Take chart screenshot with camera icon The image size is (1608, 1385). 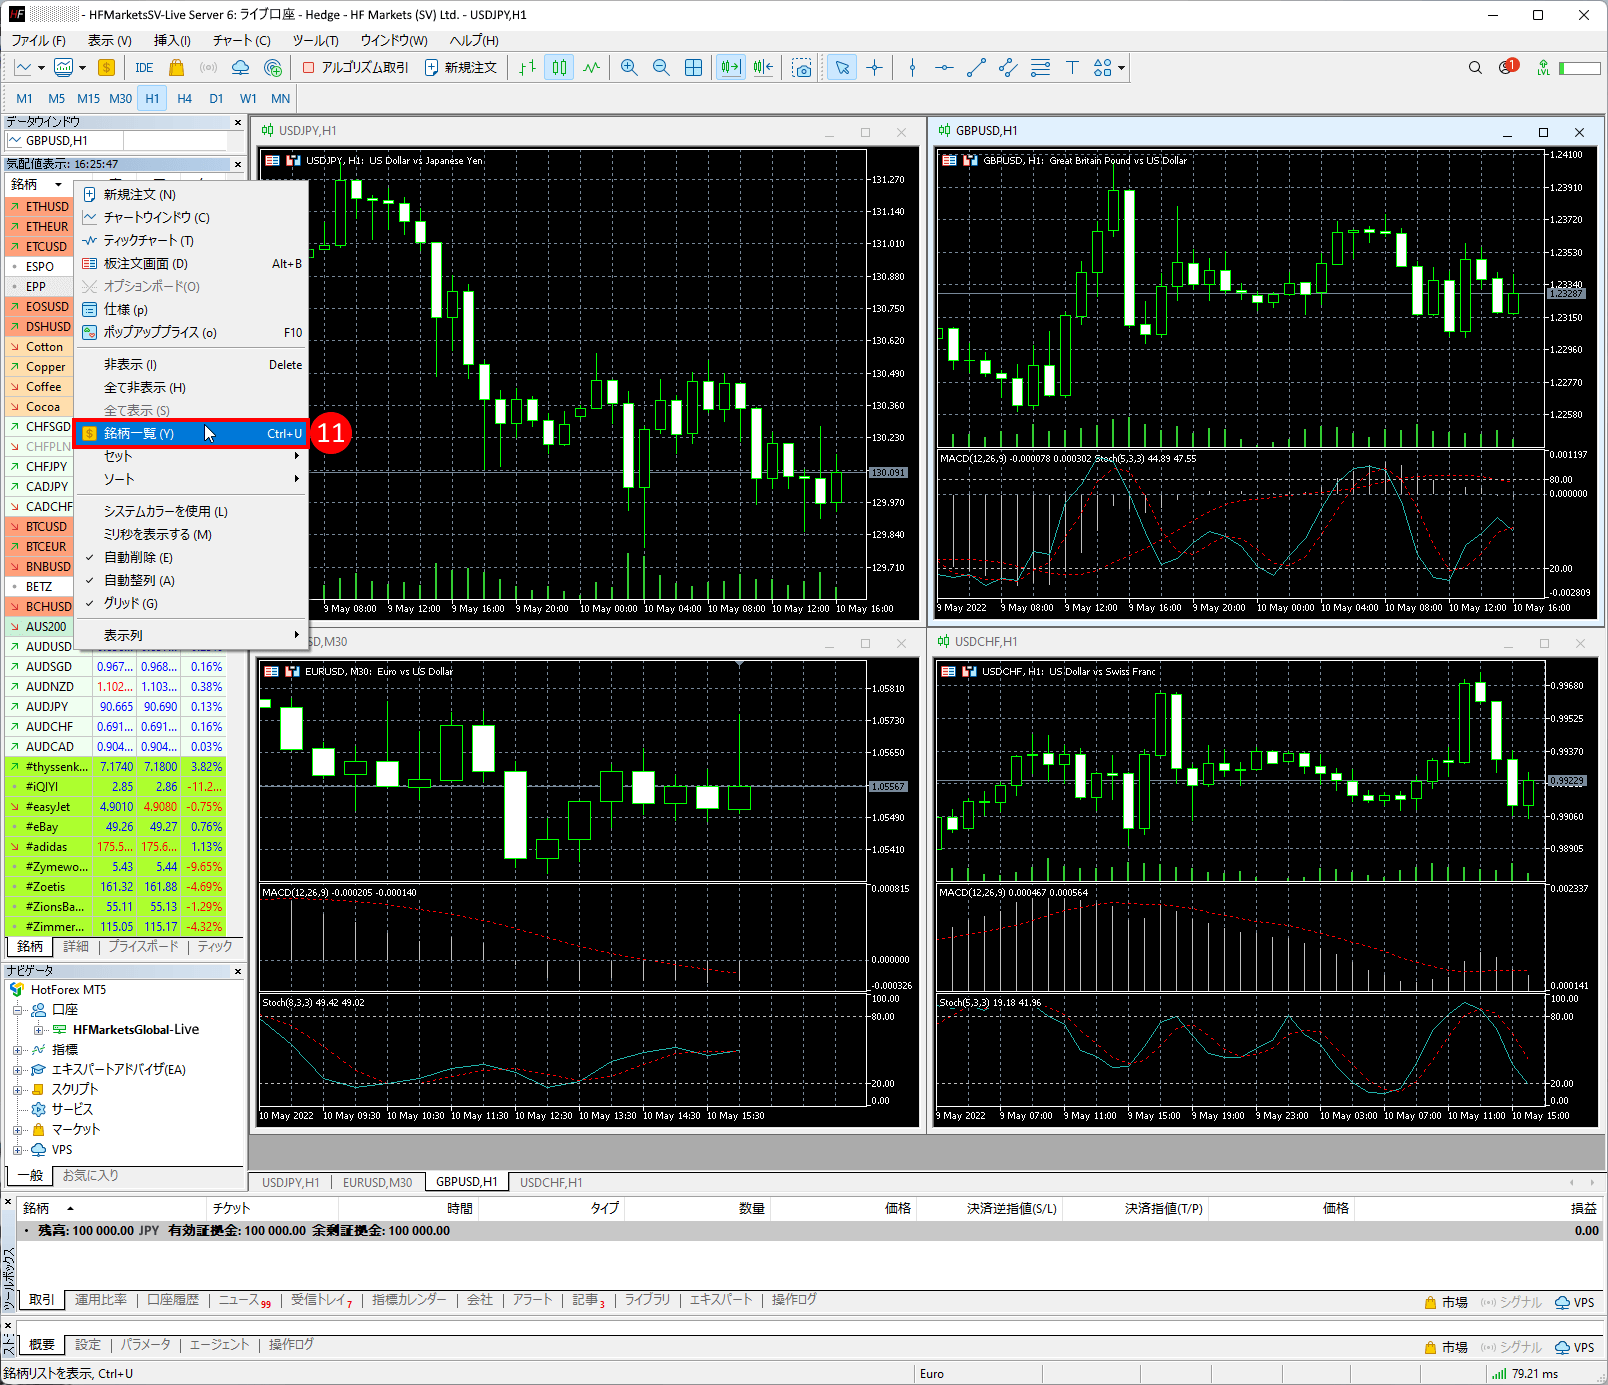802,68
